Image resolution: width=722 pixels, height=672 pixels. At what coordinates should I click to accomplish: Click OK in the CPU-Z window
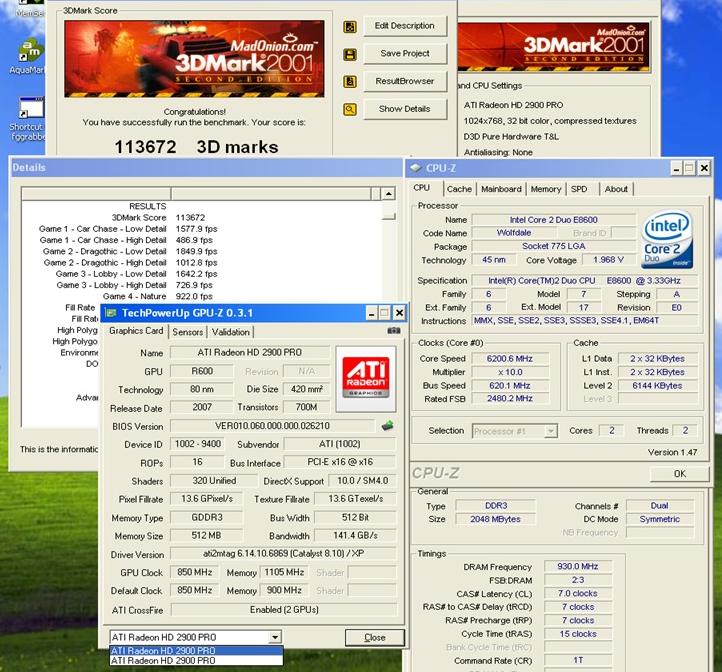680,473
